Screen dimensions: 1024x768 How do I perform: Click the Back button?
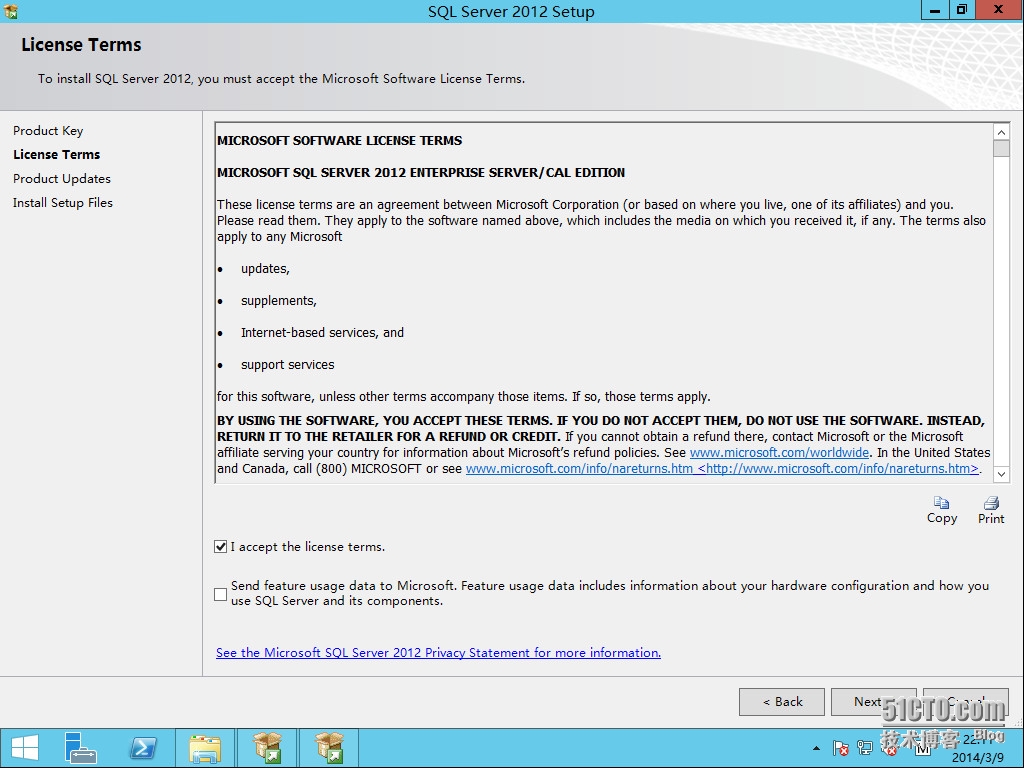tap(782, 702)
